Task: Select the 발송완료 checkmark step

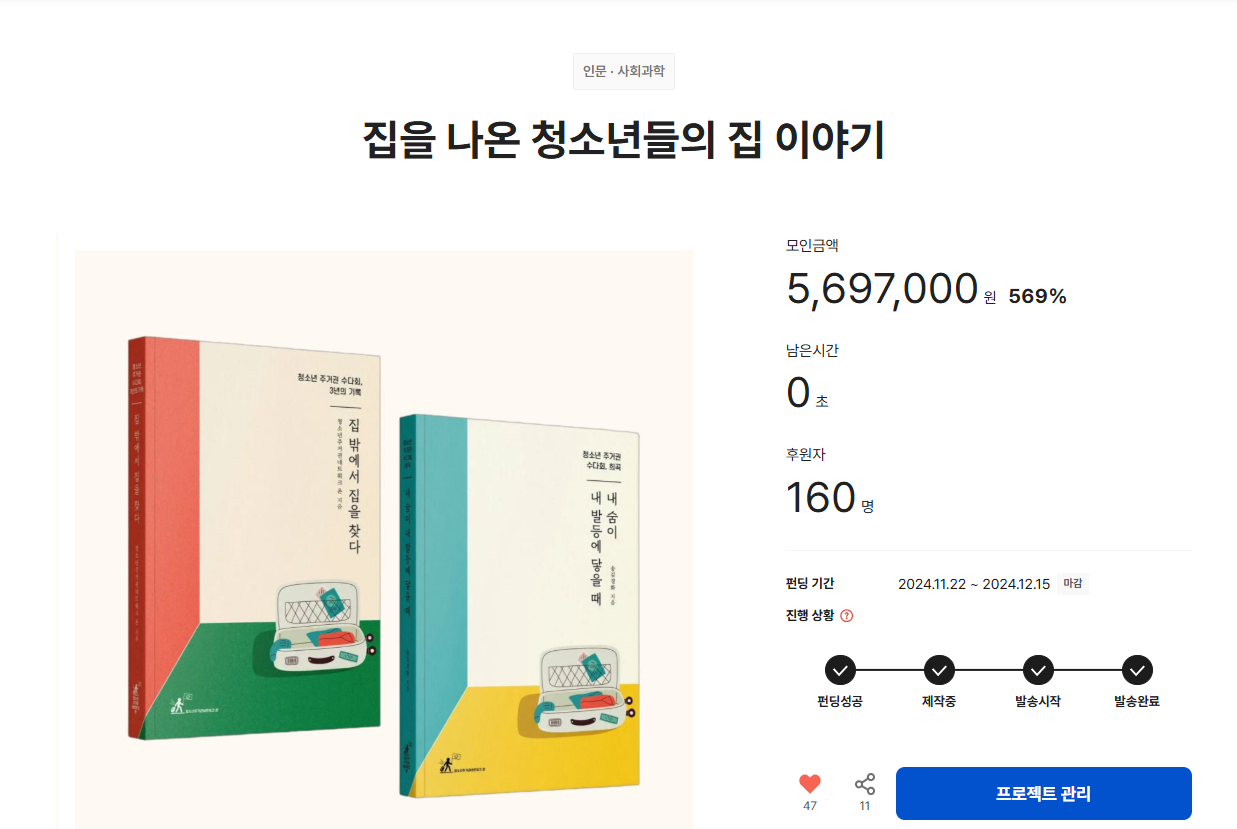Action: point(1137,670)
